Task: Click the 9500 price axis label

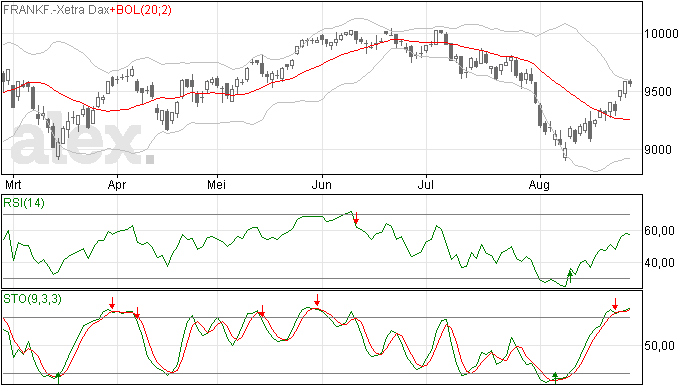Action: tap(658, 92)
